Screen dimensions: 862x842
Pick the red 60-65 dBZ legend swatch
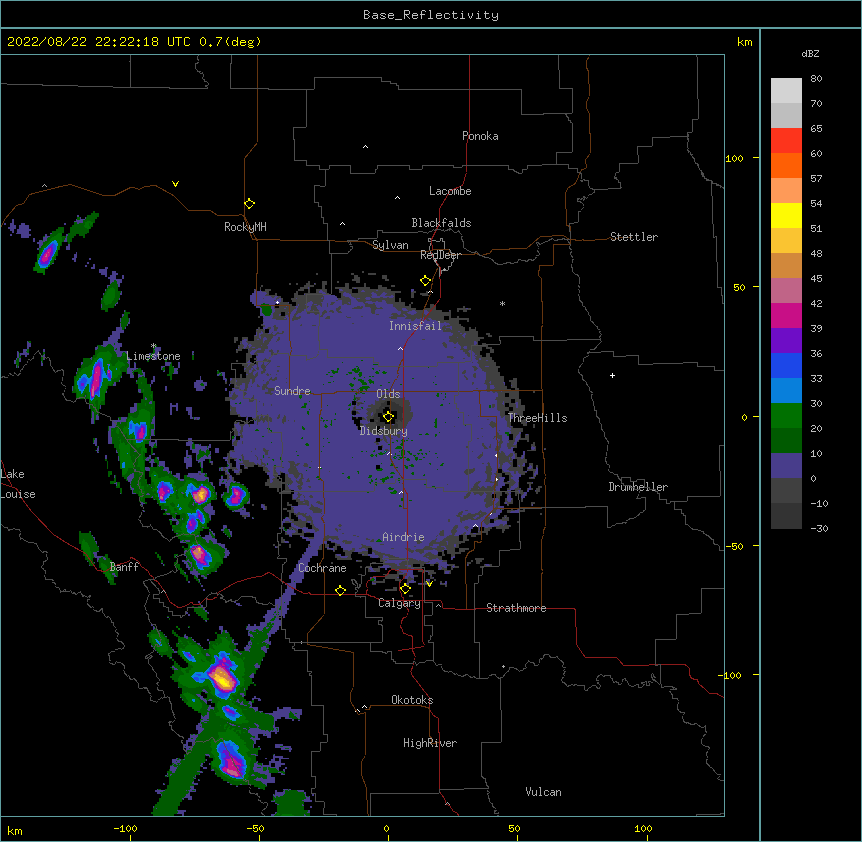click(x=786, y=141)
